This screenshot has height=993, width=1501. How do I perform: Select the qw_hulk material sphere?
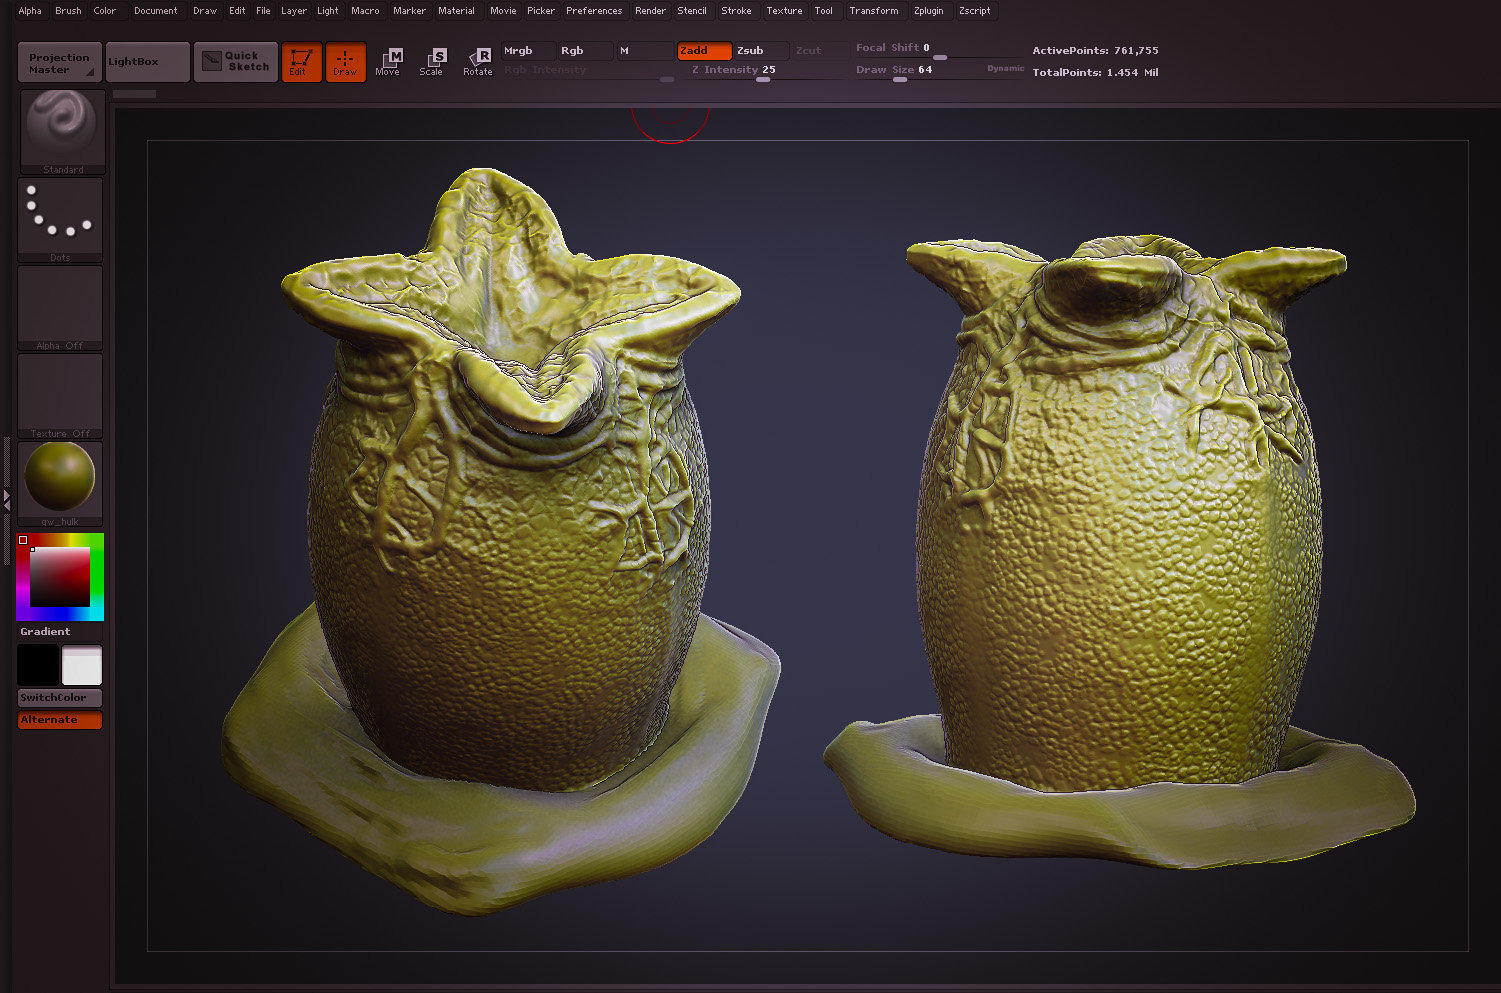point(60,478)
